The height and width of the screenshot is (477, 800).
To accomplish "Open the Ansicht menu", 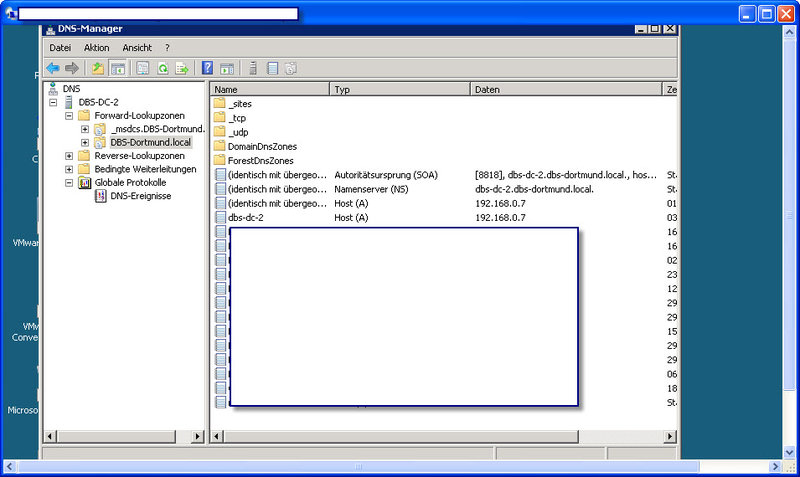I will click(137, 47).
